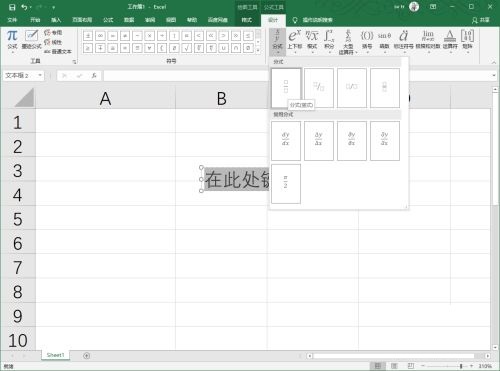The height and width of the screenshot is (371, 500).
Task: Open the Insert (插入) tab
Action: click(56, 20)
